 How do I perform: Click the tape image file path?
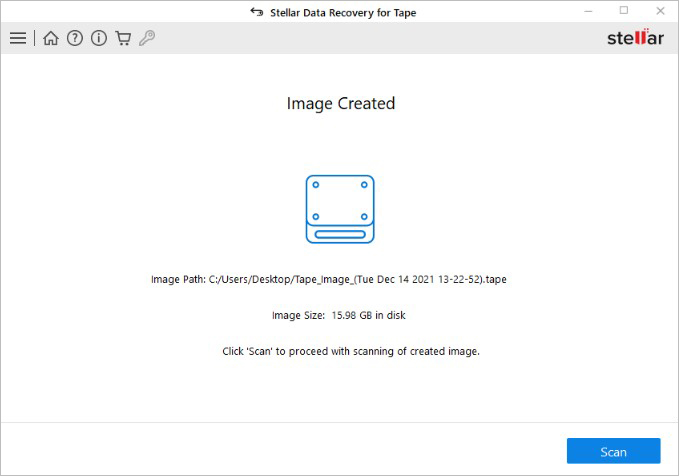[358, 279]
